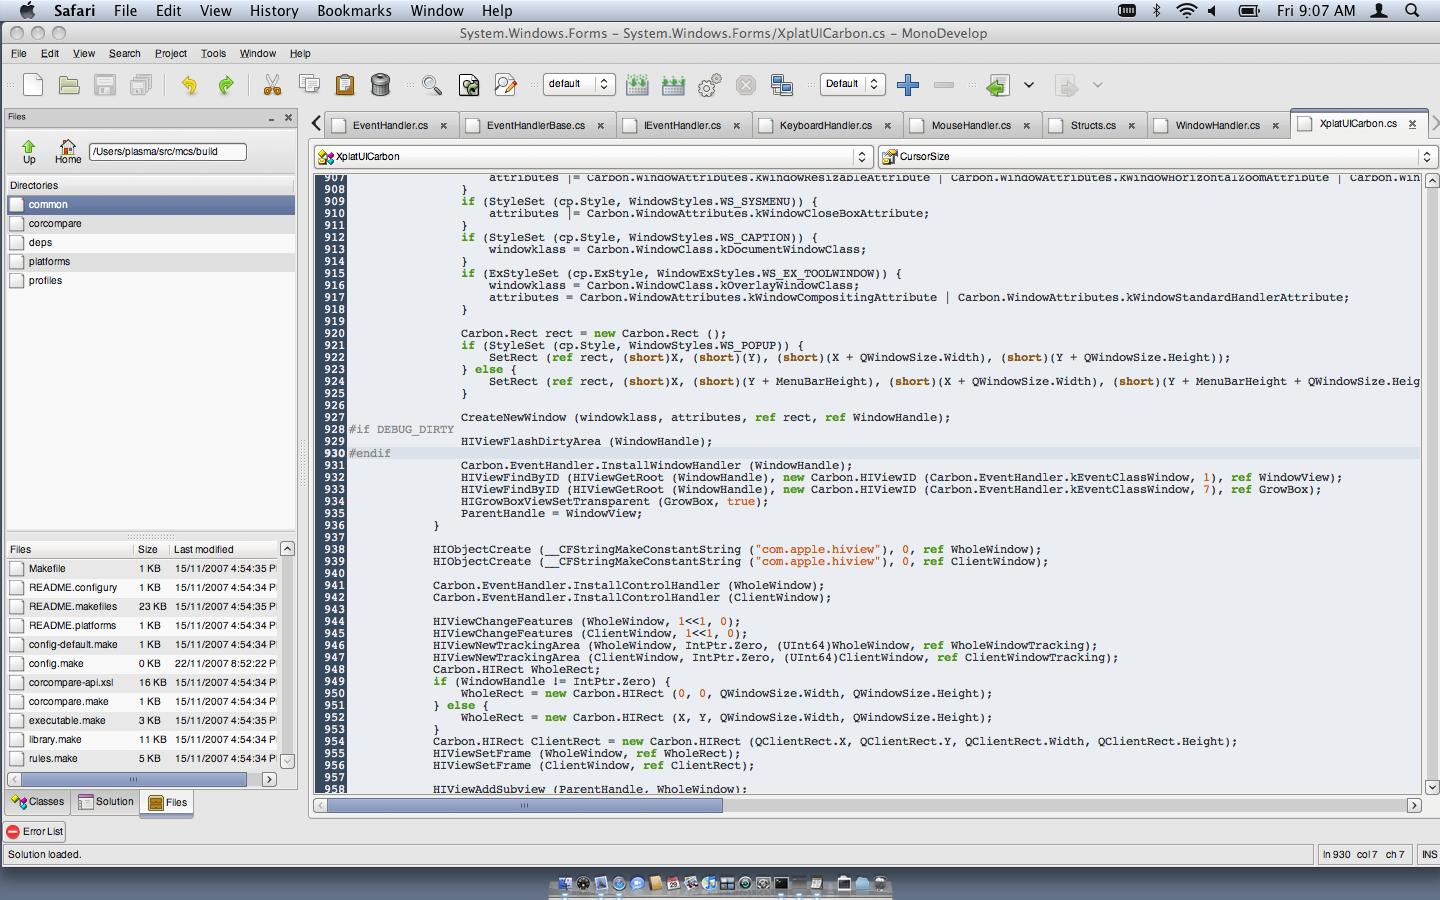Open the Error List panel

point(35,832)
